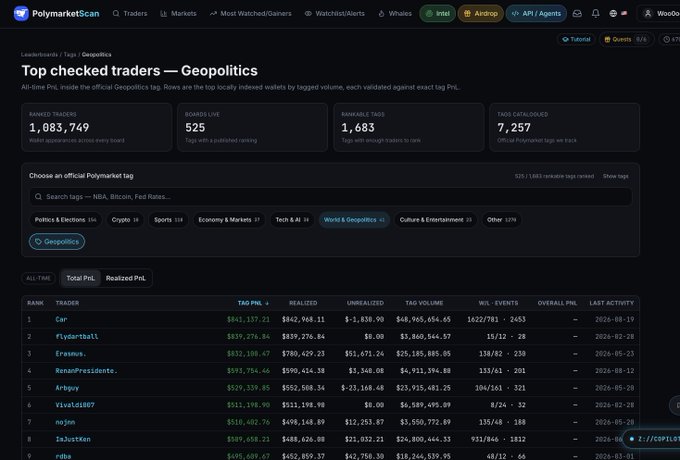Viewport: 680px width, 460px height.
Task: Open the Markets nav item
Action: point(178,13)
